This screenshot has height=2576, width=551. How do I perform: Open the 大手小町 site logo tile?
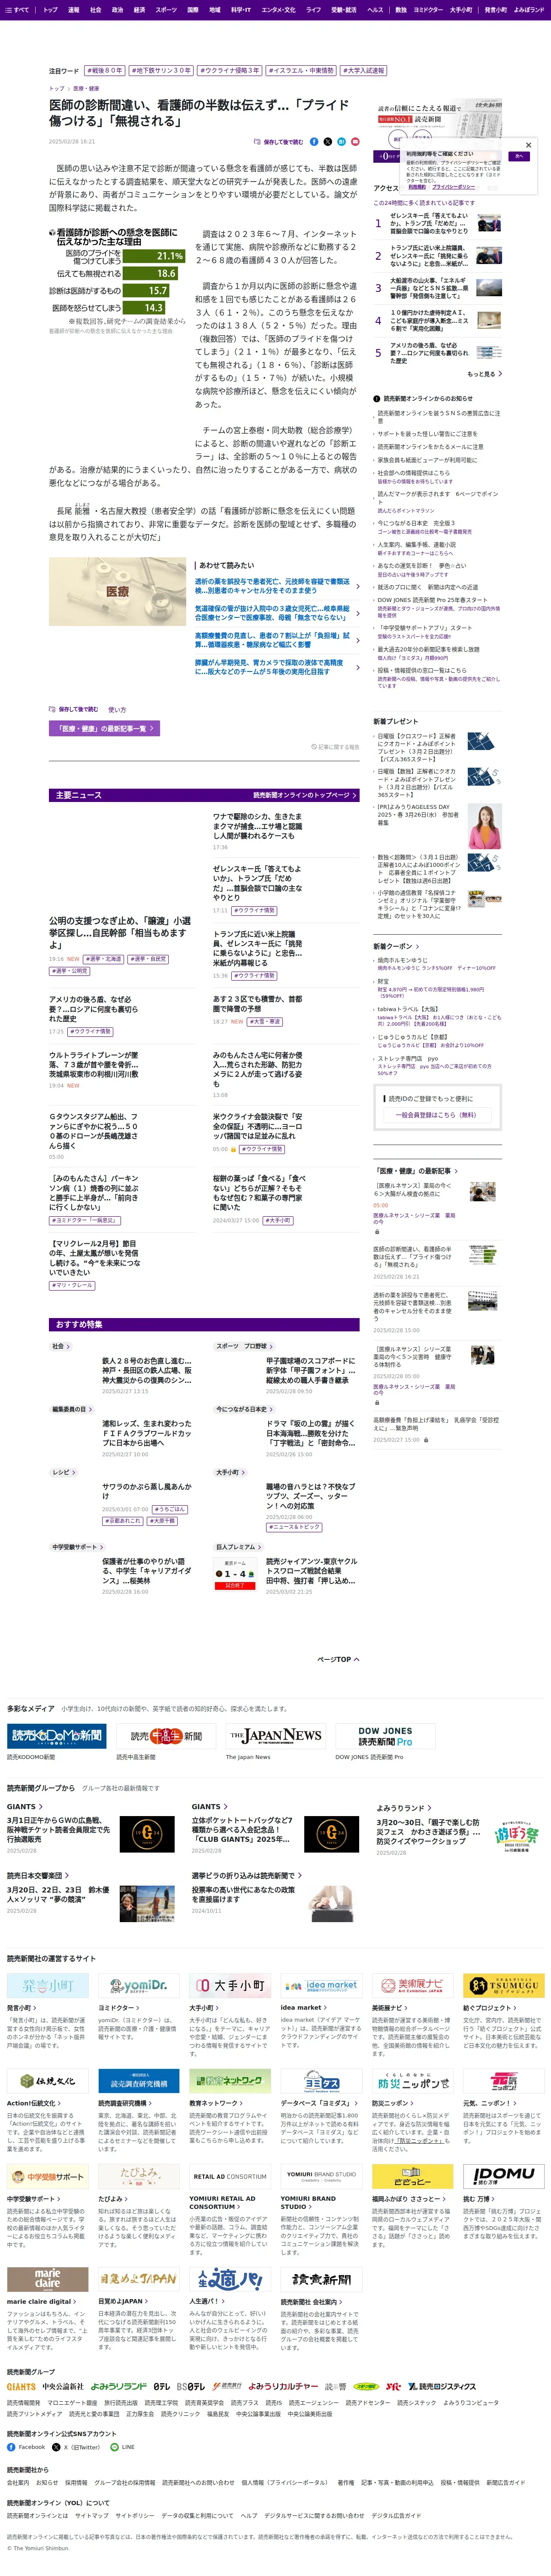pos(230,1986)
